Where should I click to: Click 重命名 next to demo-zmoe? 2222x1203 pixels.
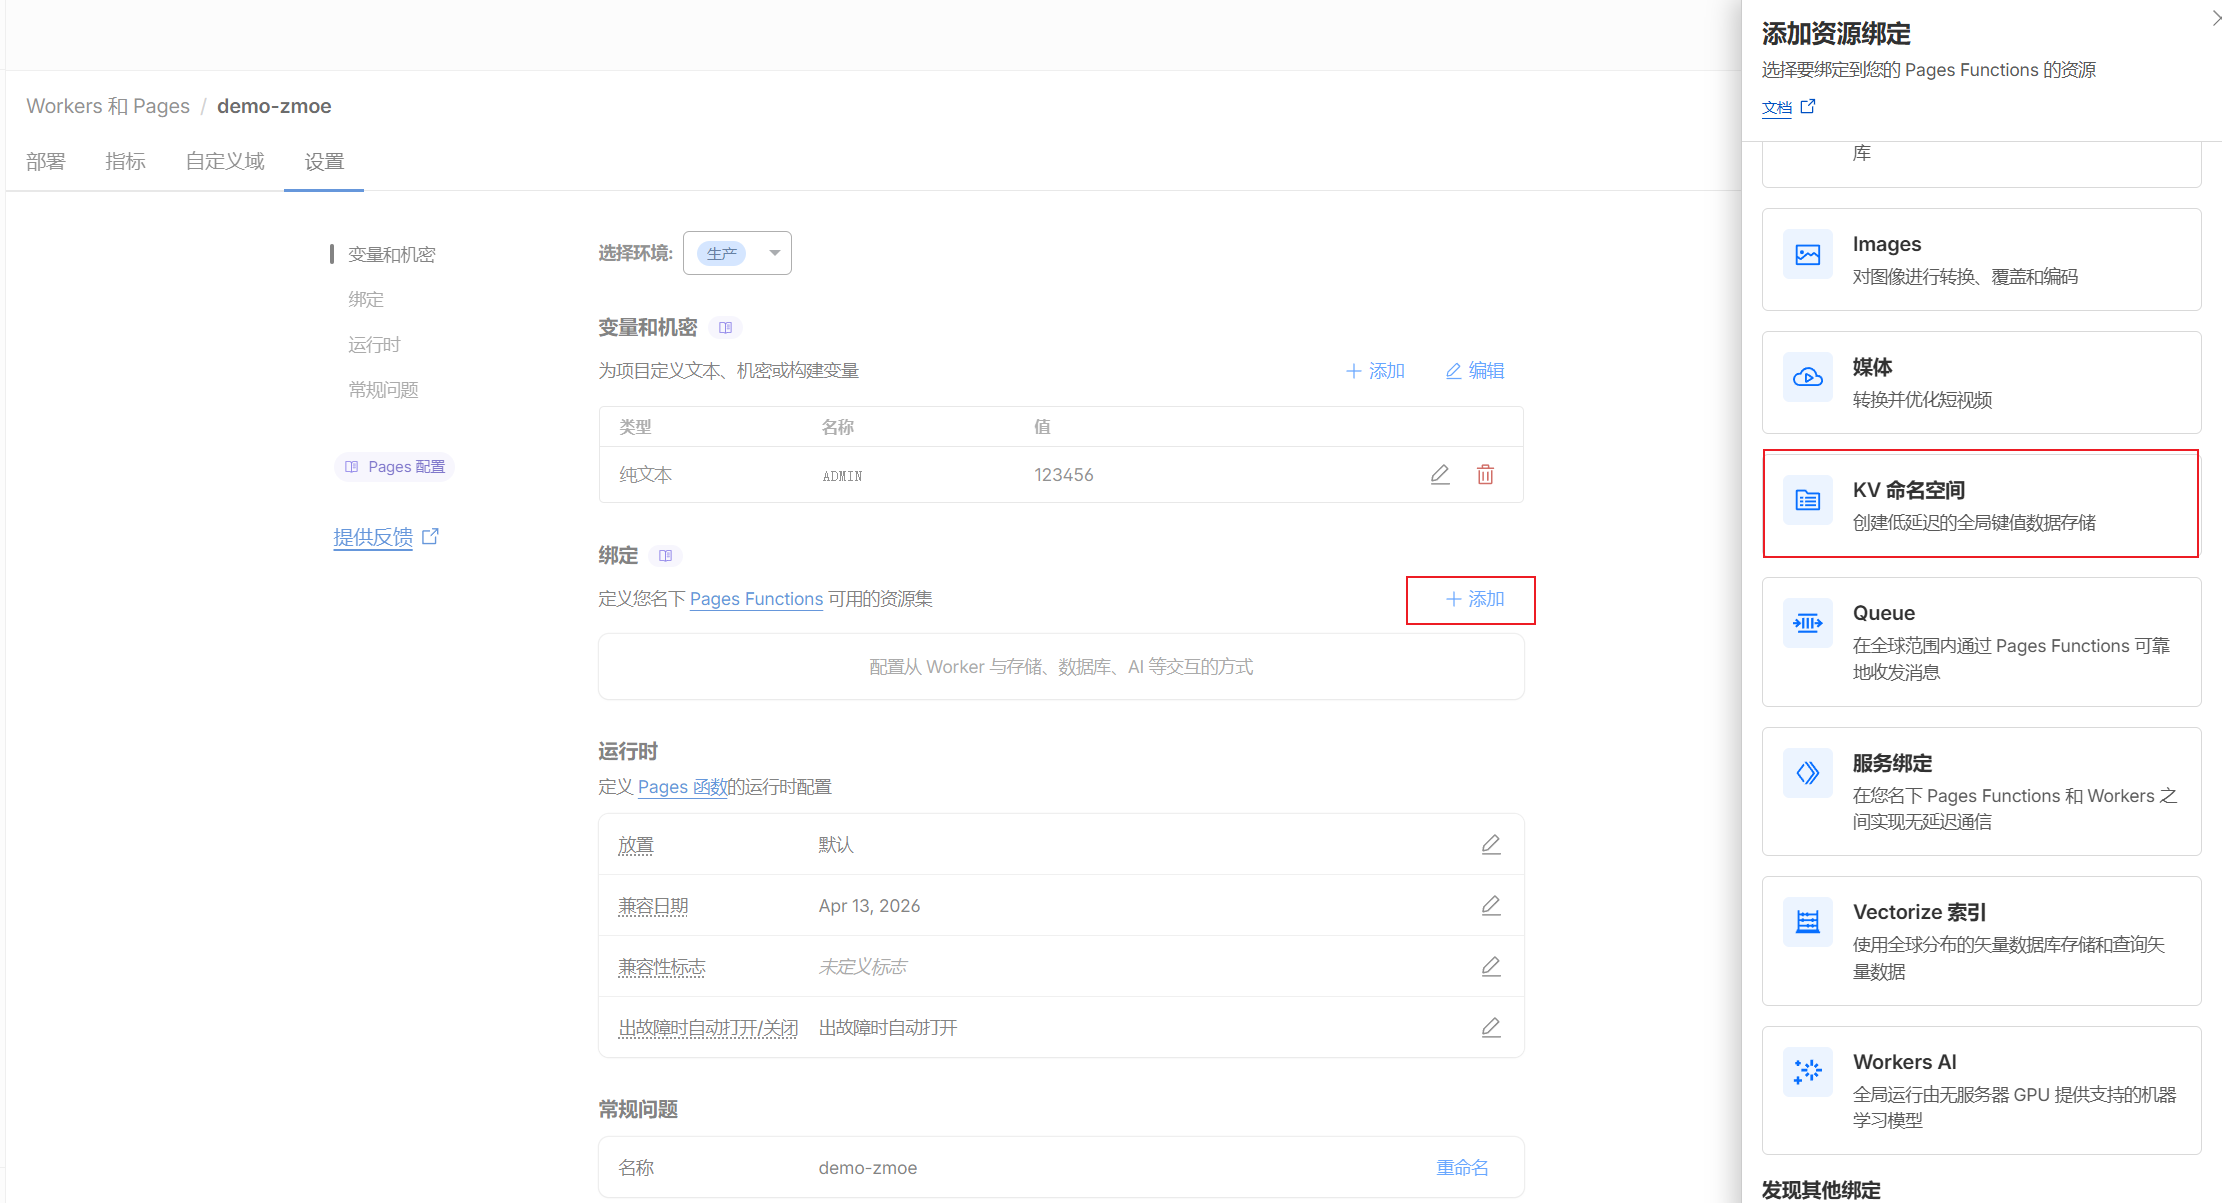[1462, 1167]
